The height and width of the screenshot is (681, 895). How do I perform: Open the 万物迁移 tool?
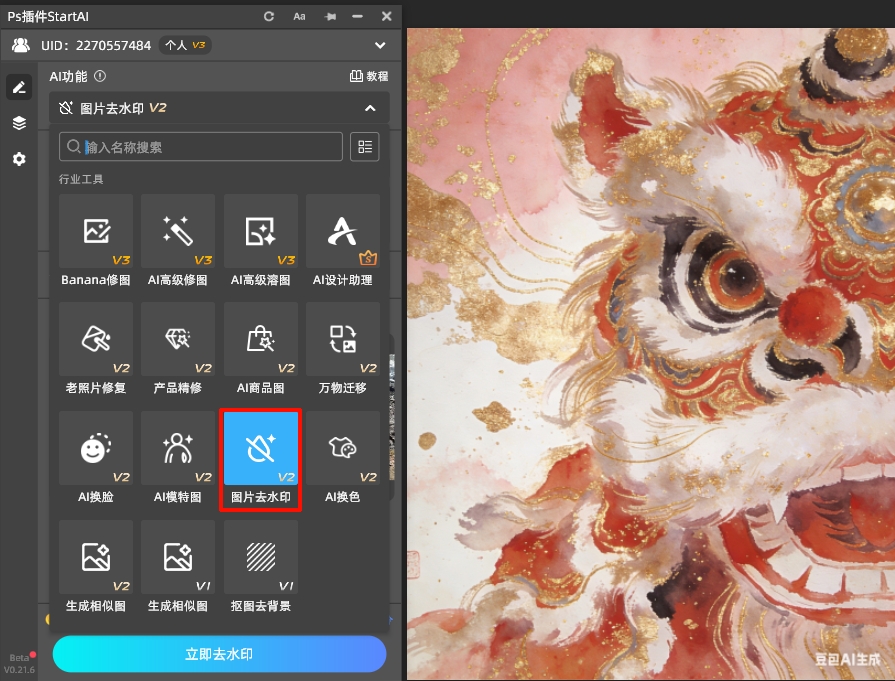pyautogui.click(x=342, y=339)
